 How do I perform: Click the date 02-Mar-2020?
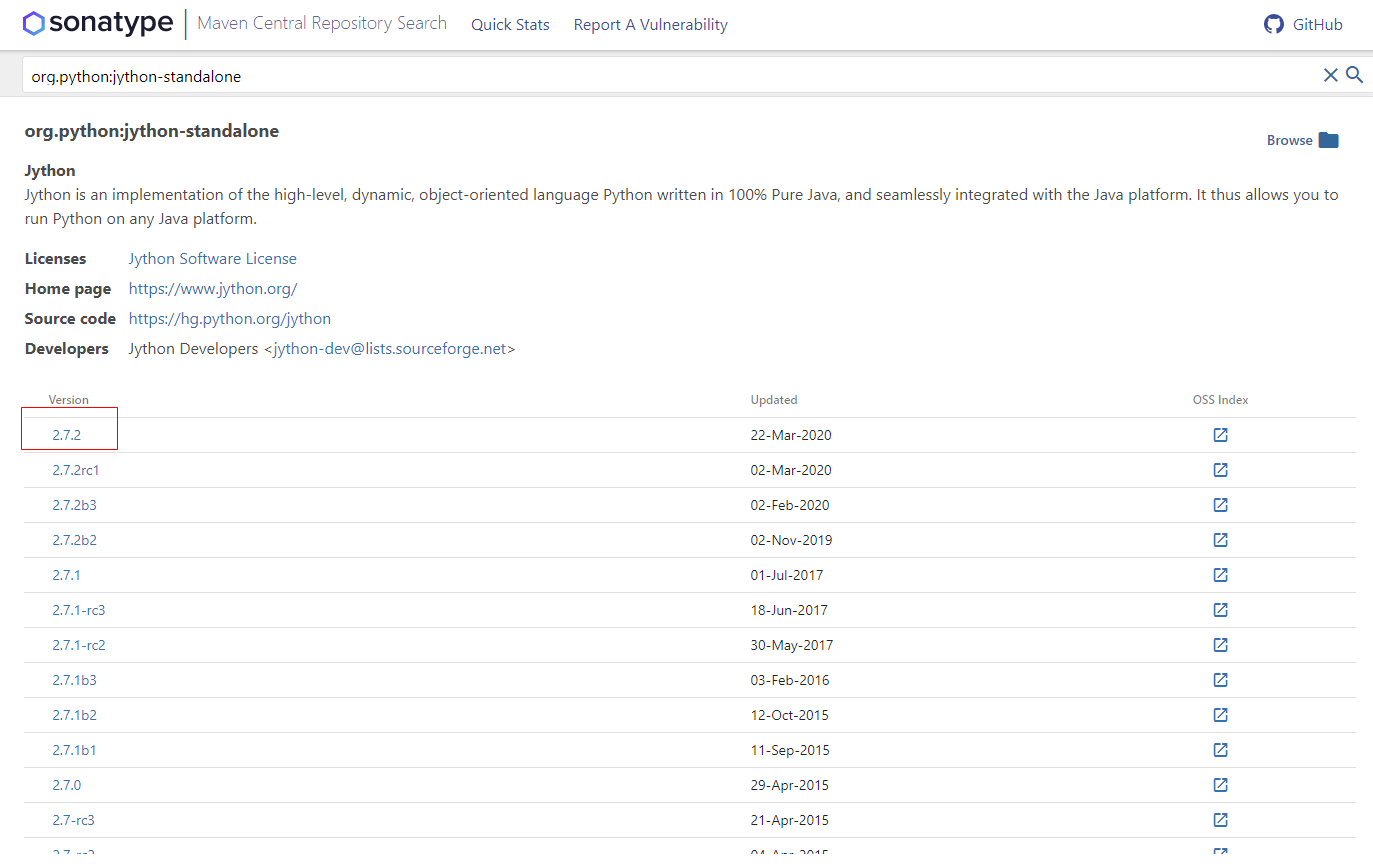(791, 470)
